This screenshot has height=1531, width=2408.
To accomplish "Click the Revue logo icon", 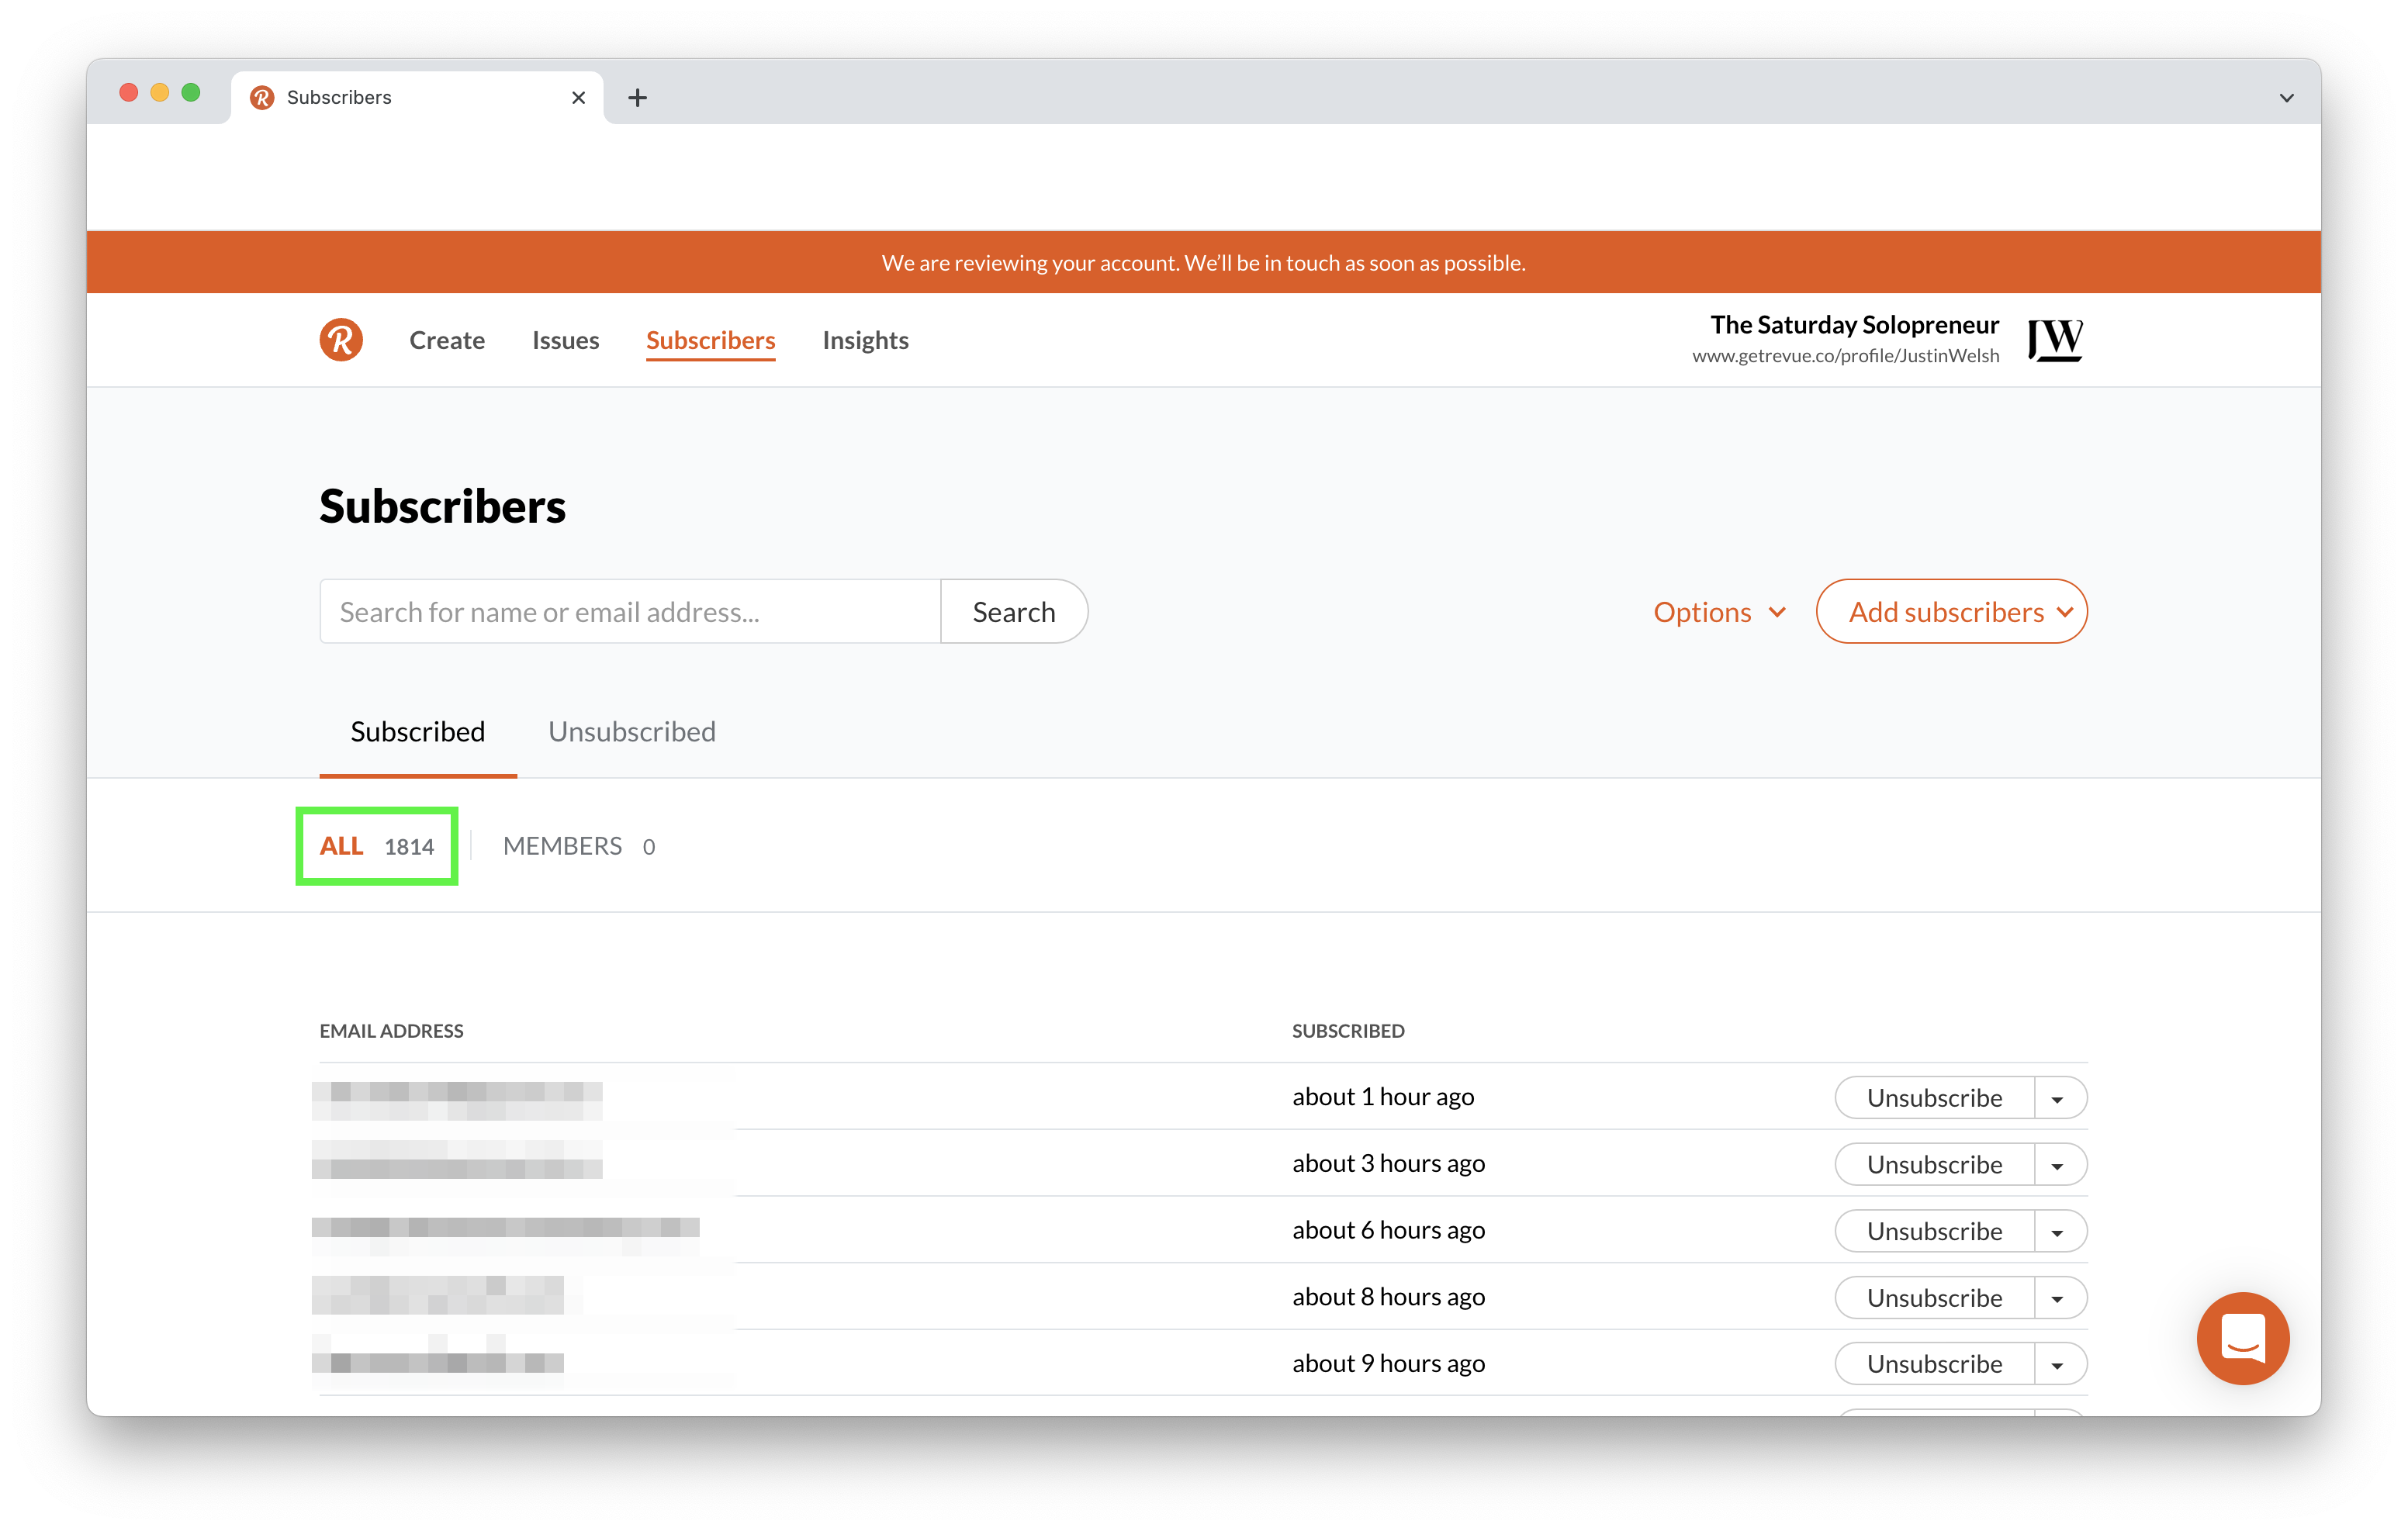I will [341, 340].
